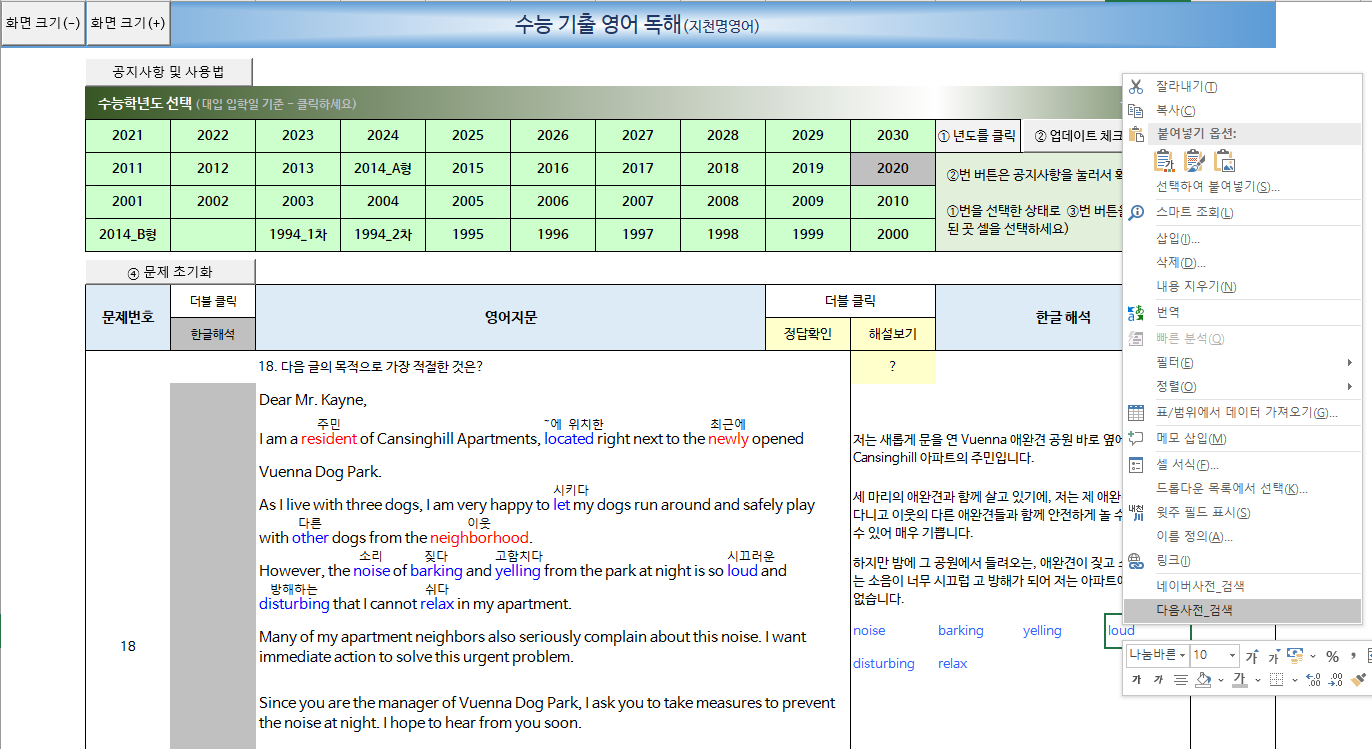Click the 해설보기 header cell
Image resolution: width=1372 pixels, height=749 pixels.
(x=893, y=334)
